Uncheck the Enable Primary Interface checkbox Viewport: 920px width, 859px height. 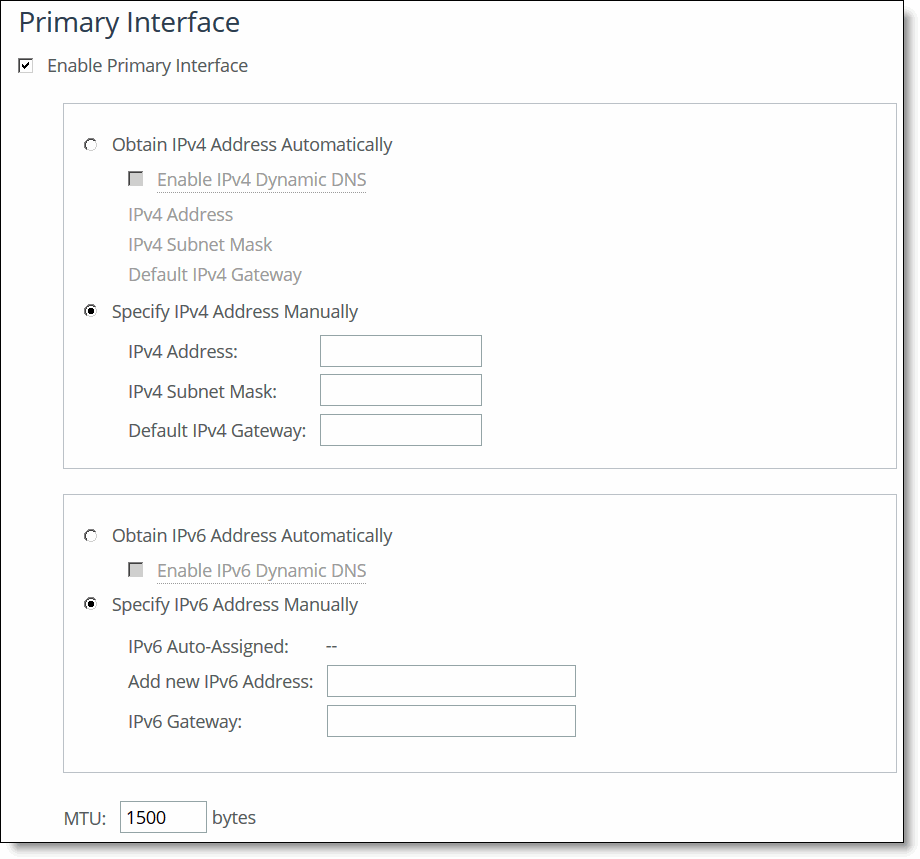coord(25,66)
